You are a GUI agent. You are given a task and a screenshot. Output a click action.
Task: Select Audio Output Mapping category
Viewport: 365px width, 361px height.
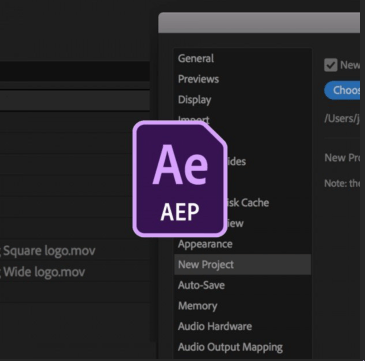click(230, 347)
